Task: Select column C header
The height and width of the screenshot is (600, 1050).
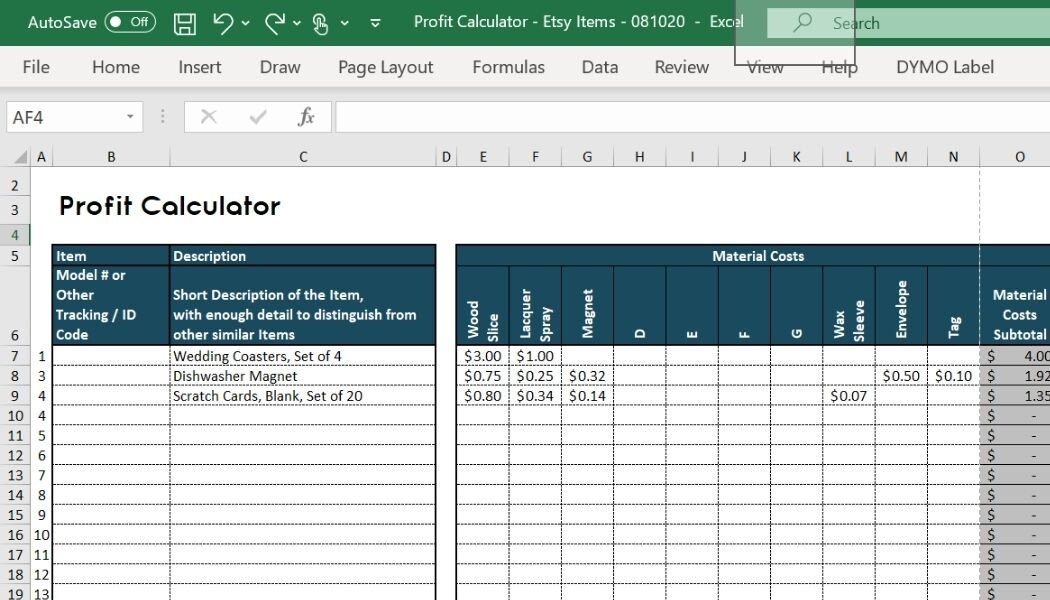Action: [303, 157]
